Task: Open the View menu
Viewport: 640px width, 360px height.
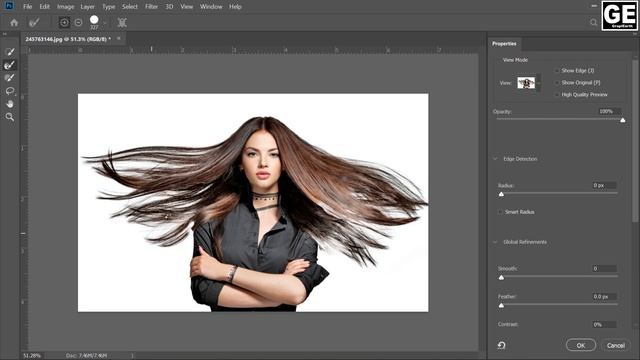Action: coord(187,7)
